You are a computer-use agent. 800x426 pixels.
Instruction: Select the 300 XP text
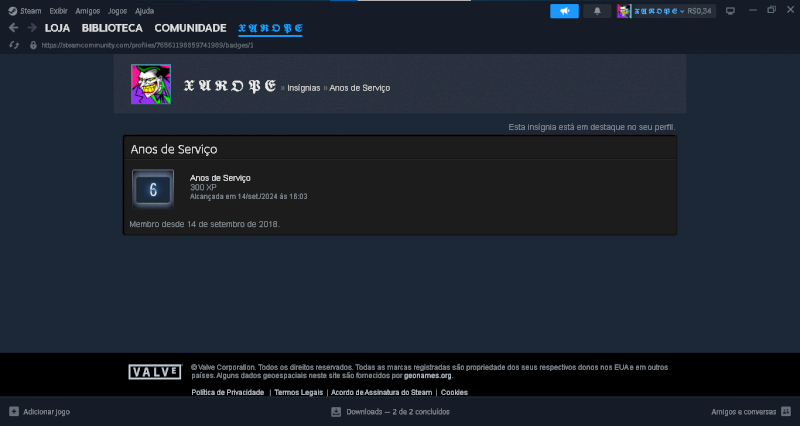coord(203,187)
